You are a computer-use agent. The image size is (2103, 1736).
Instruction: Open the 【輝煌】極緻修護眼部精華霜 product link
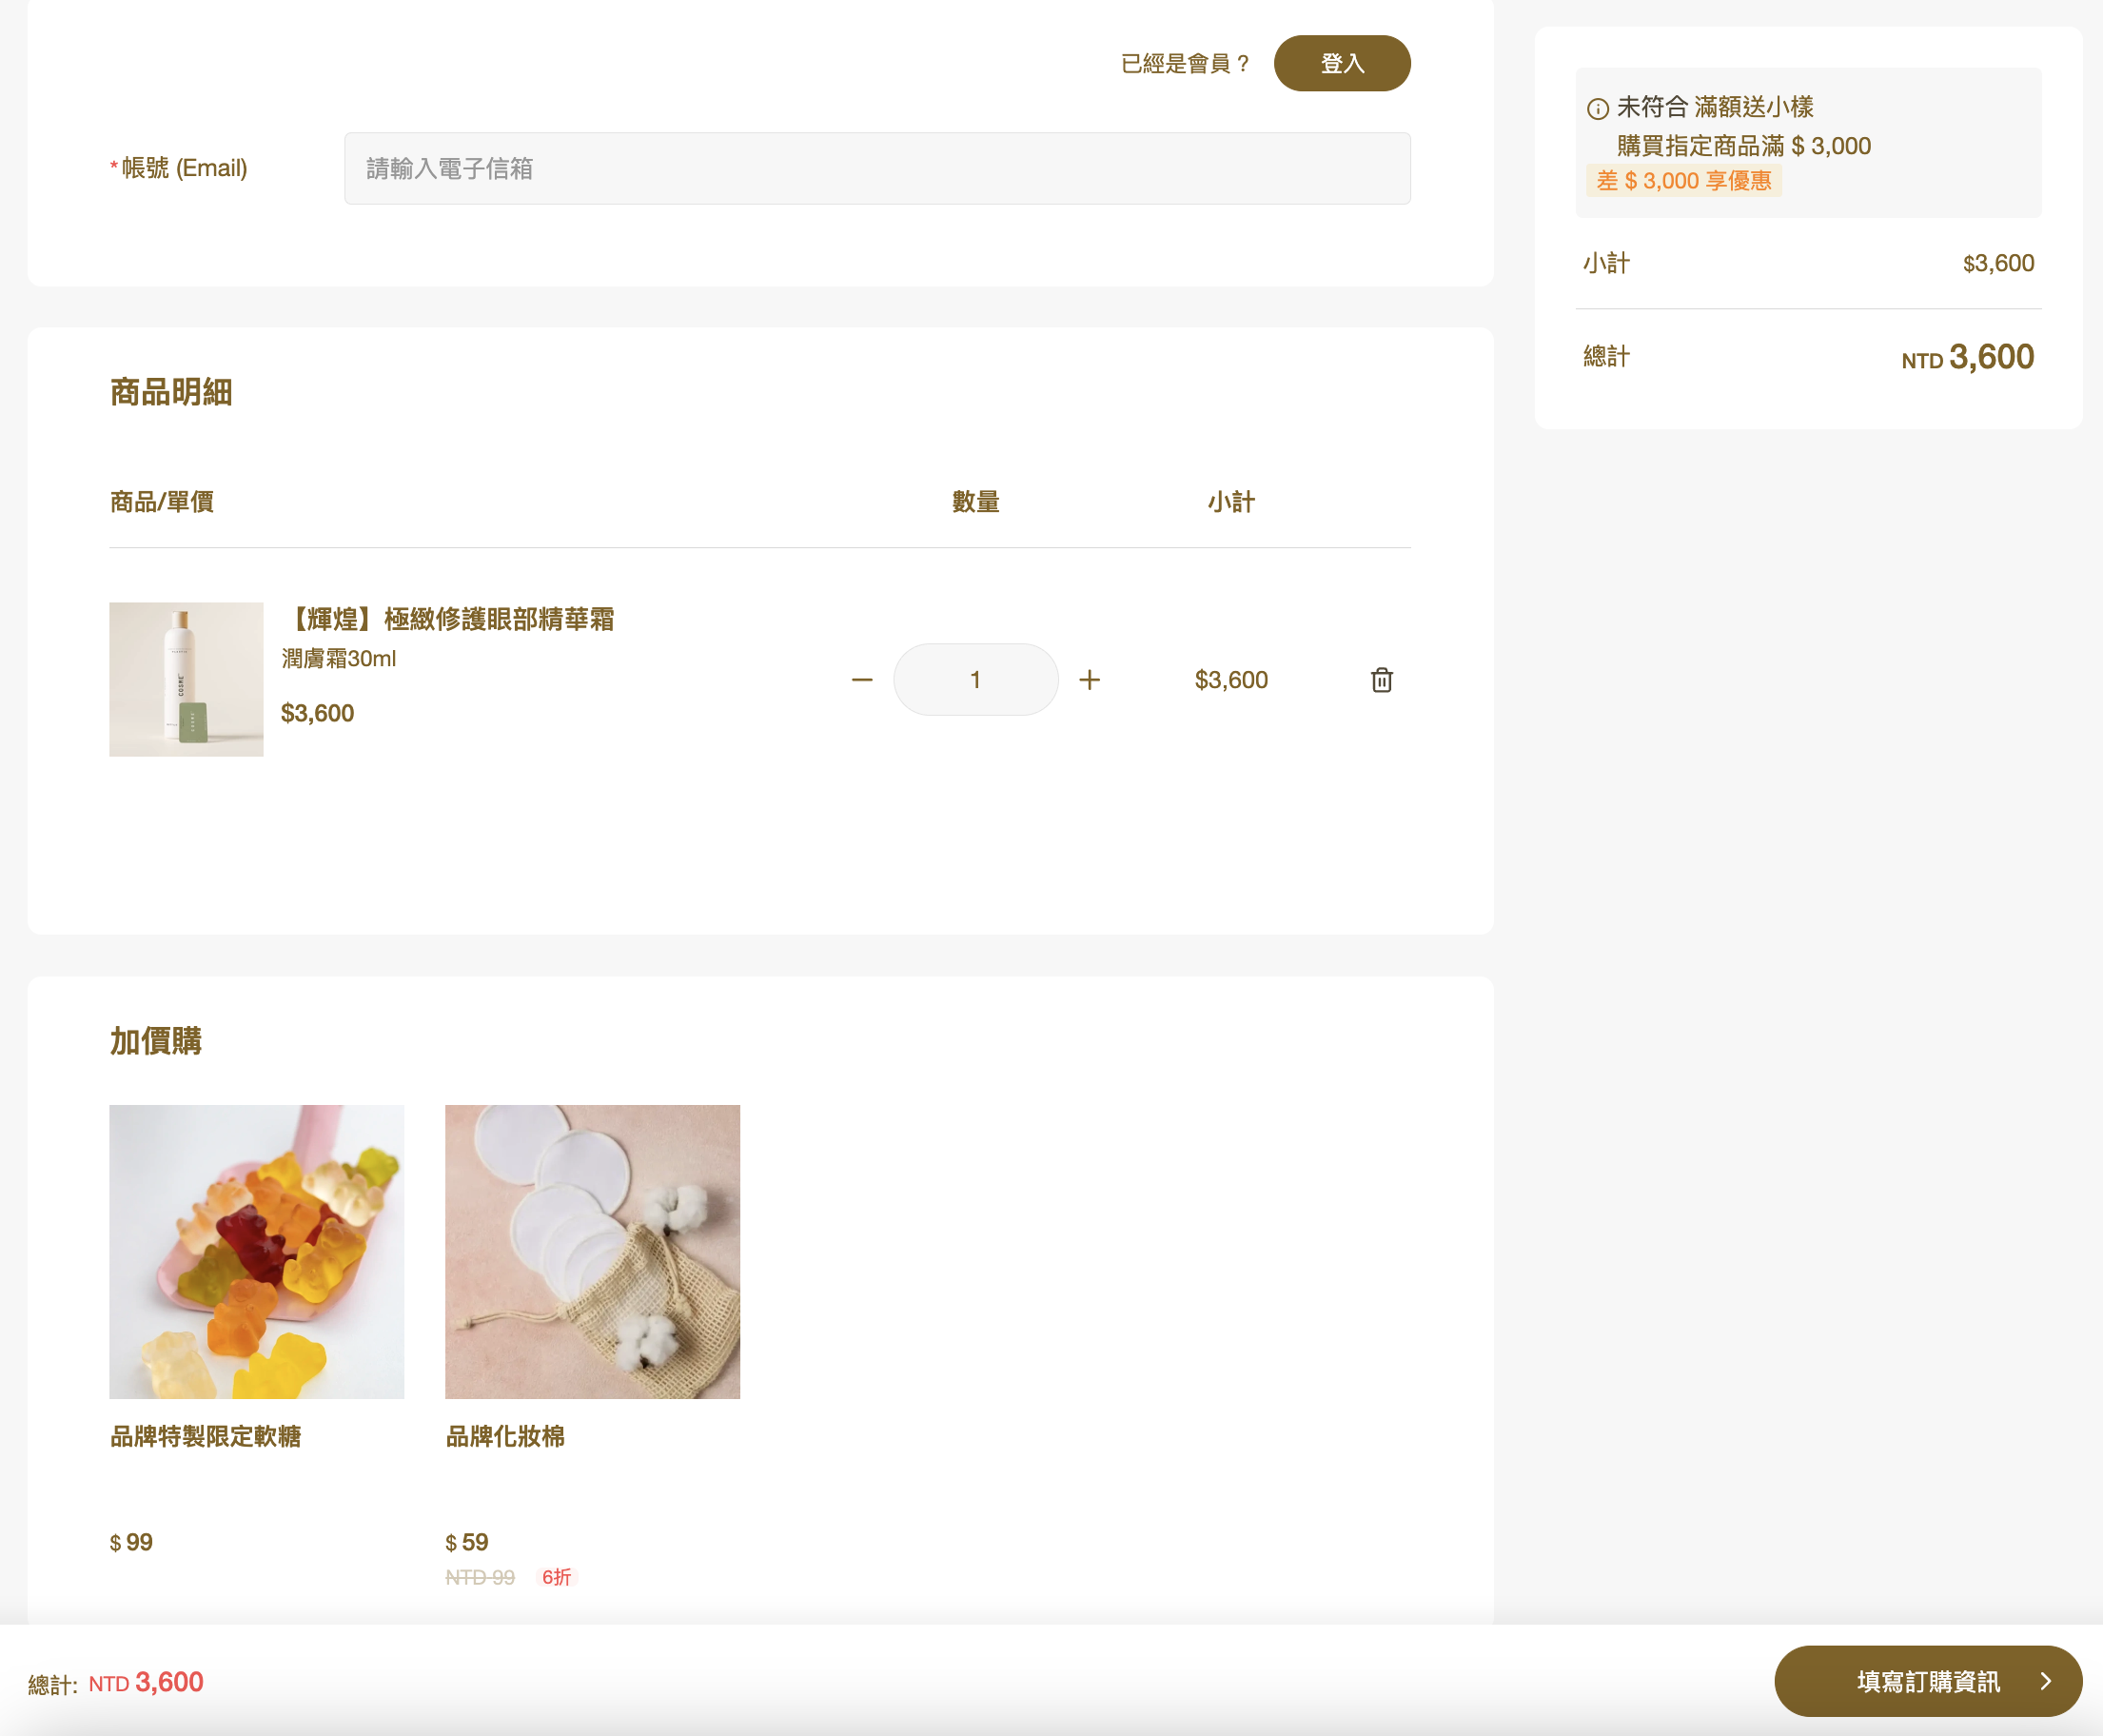pyautogui.click(x=448, y=619)
